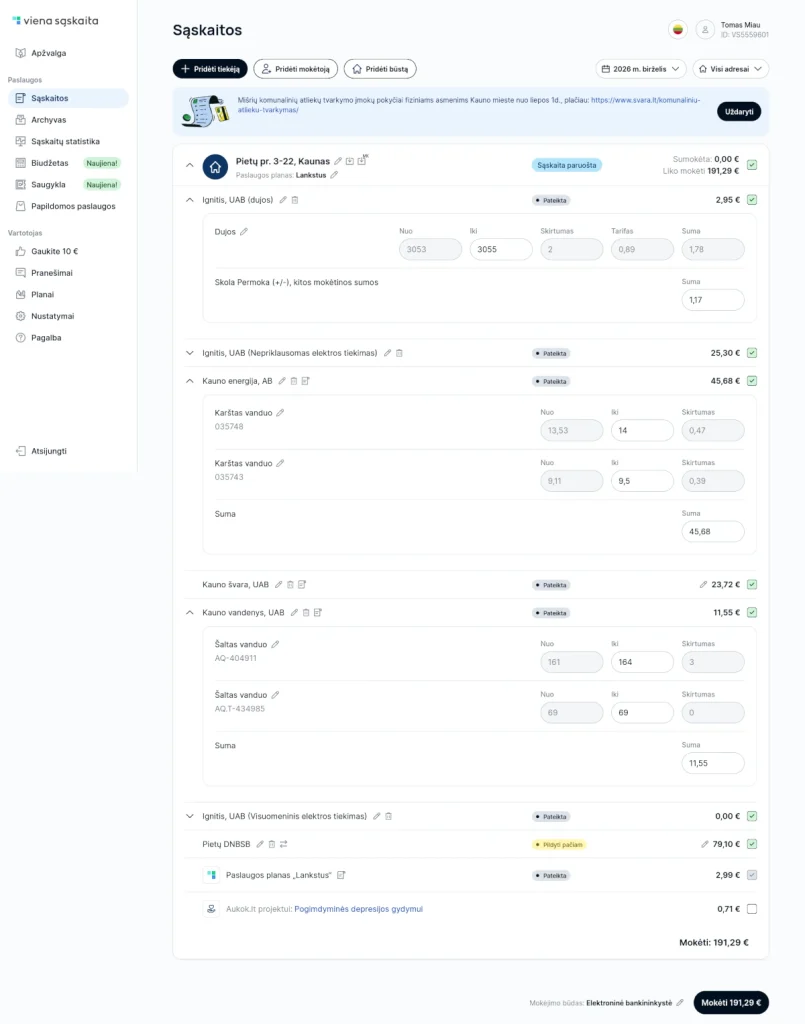This screenshot has height=1024, width=805.
Task: Edit Ignitis Visuomeninis elektros tiekimas provider
Action: [x=377, y=816]
